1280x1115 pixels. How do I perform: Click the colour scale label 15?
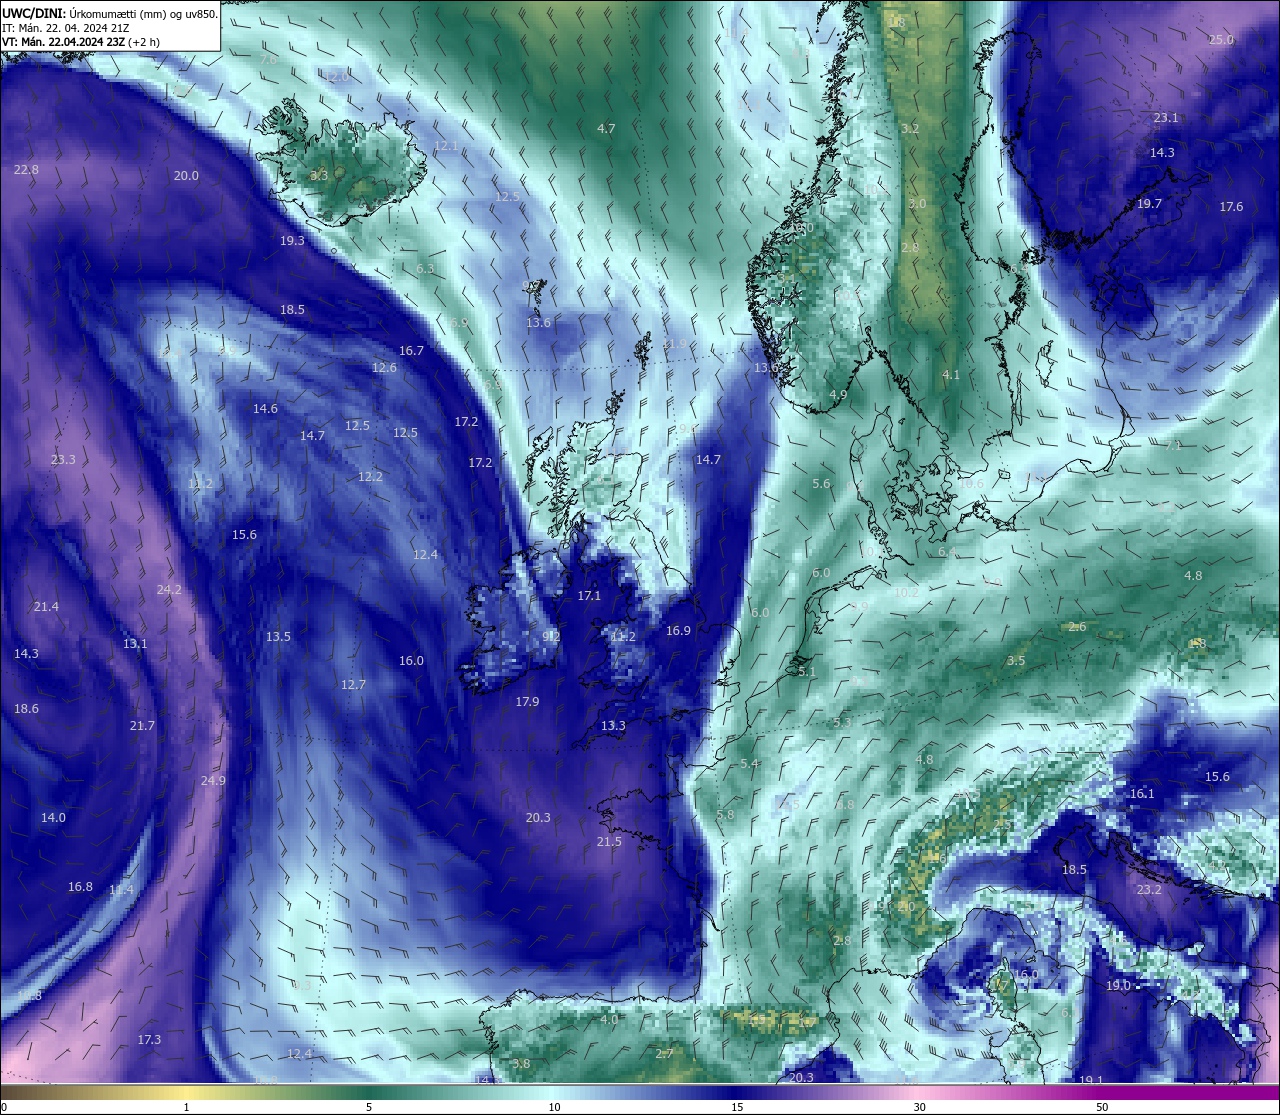click(737, 1107)
